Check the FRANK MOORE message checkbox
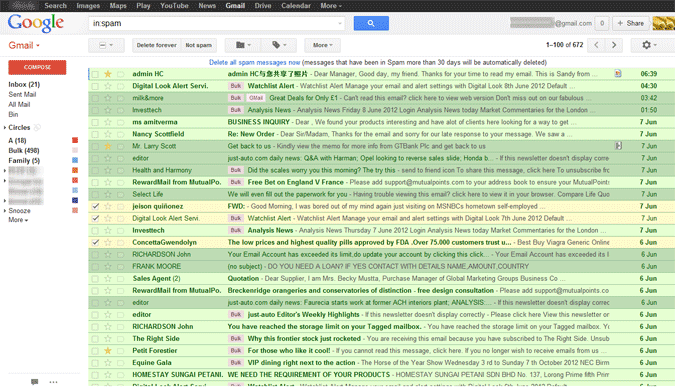 click(x=95, y=266)
